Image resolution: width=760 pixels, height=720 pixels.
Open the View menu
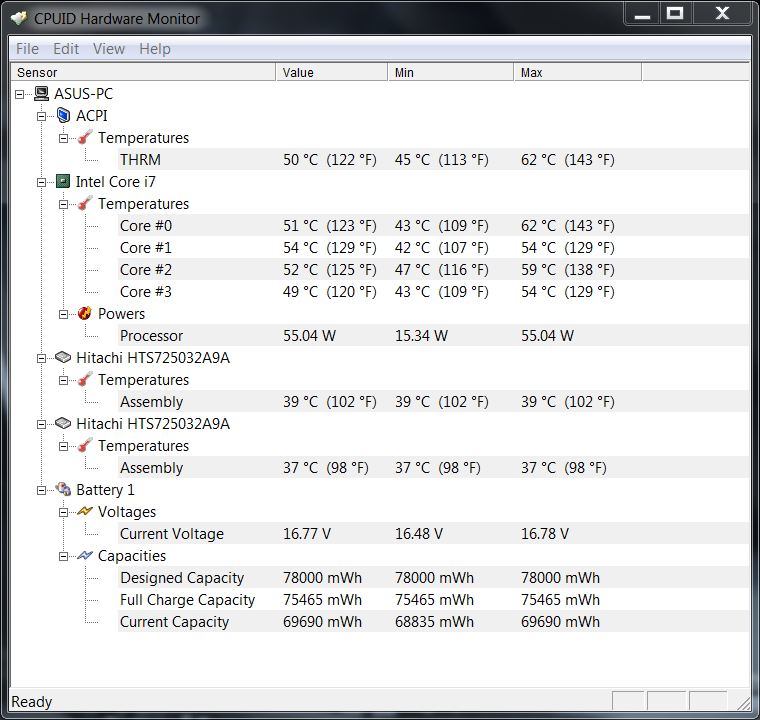[109, 48]
